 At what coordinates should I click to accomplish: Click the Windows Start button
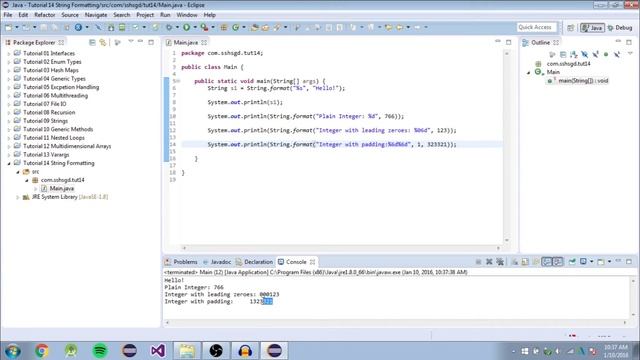tap(13, 351)
